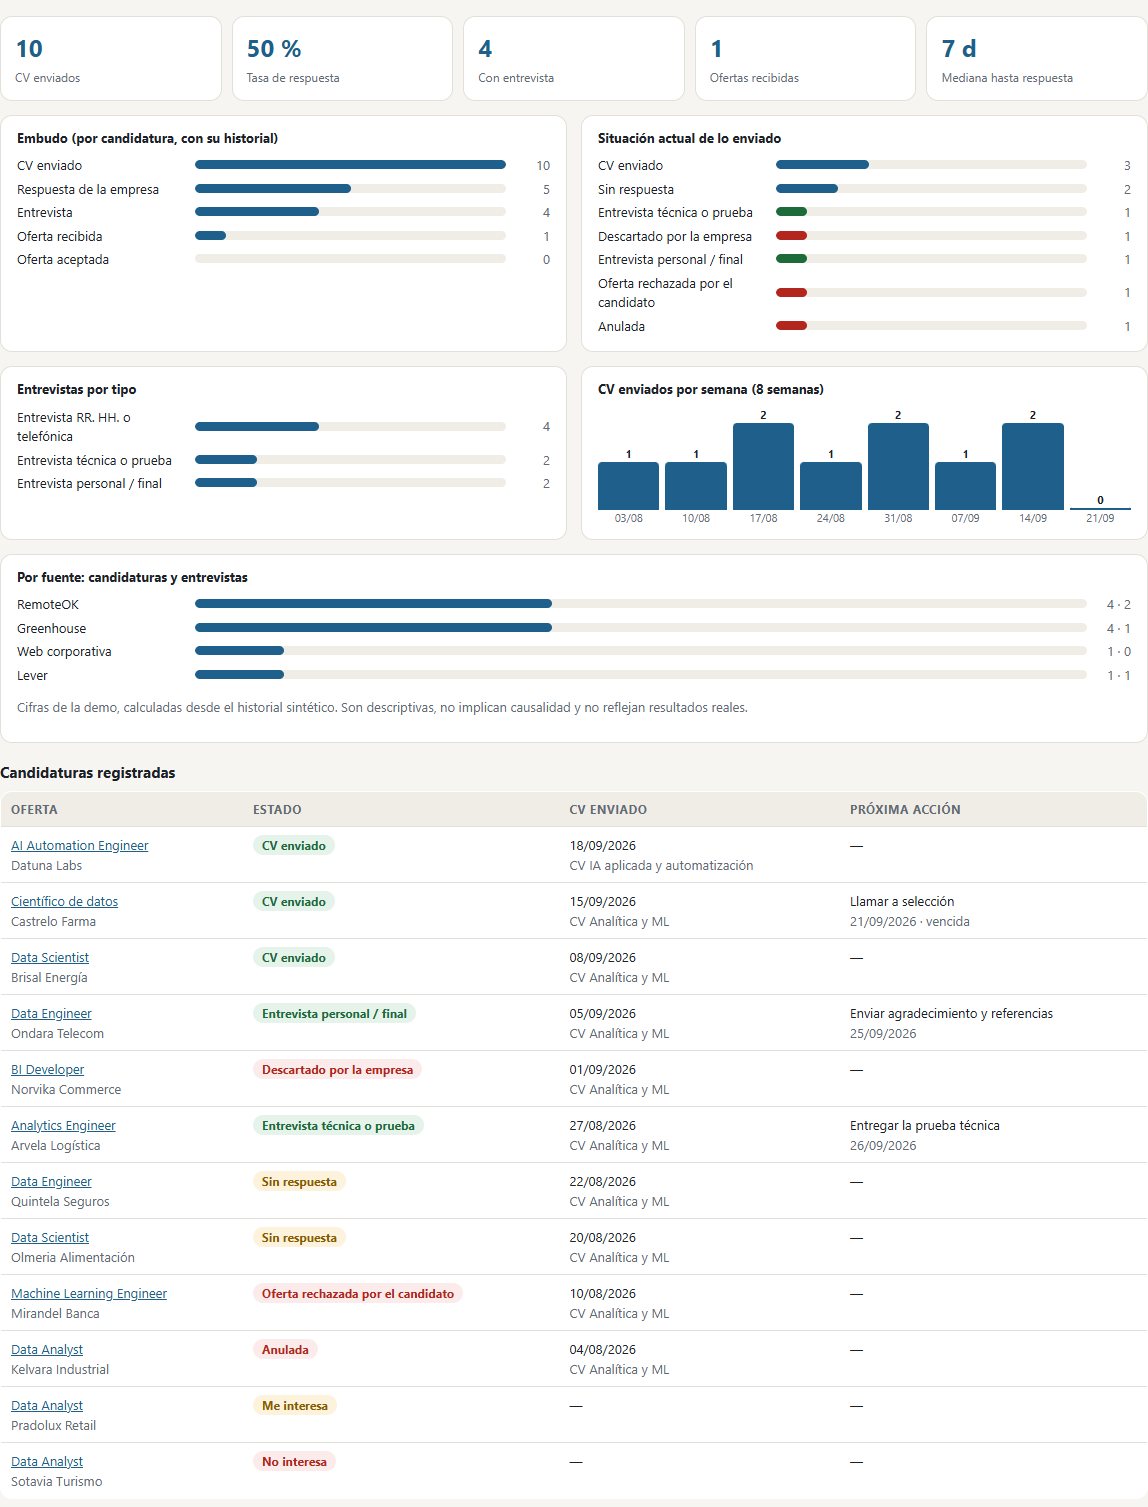This screenshot has height=1507, width=1148.
Task: Click the 'No interesa' status badge
Action: 294,1462
